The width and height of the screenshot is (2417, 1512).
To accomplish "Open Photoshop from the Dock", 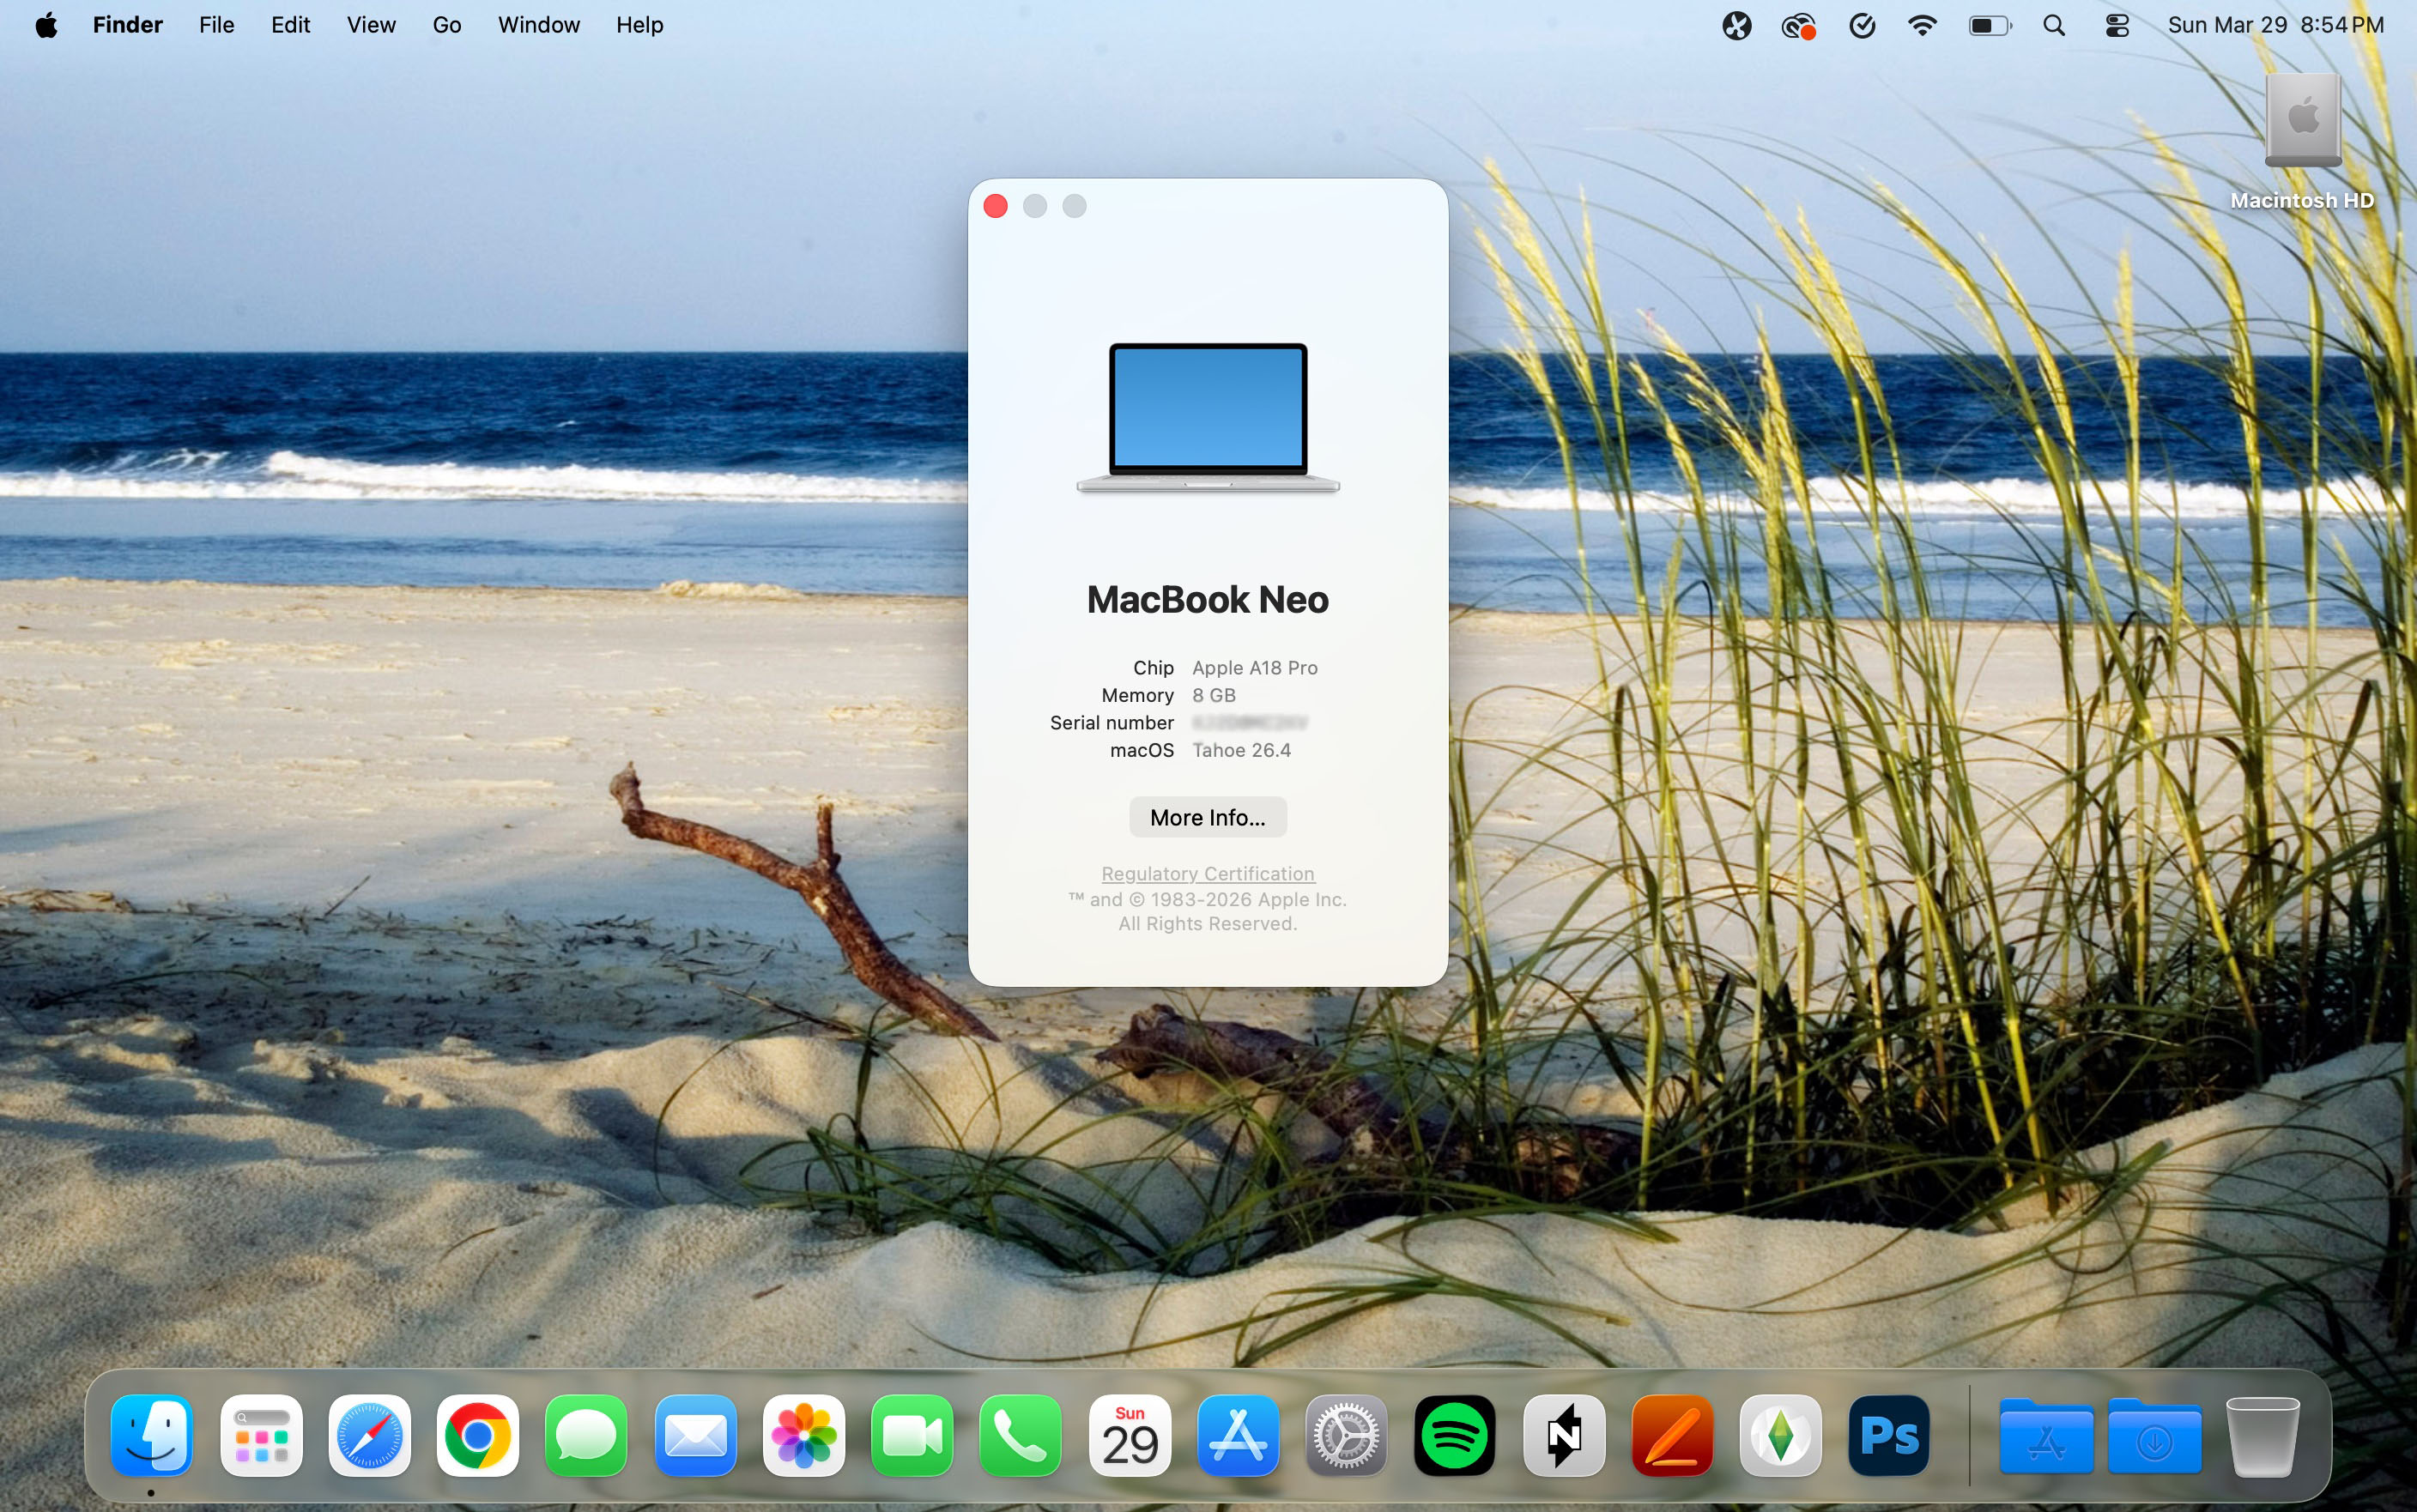I will tap(1889, 1436).
